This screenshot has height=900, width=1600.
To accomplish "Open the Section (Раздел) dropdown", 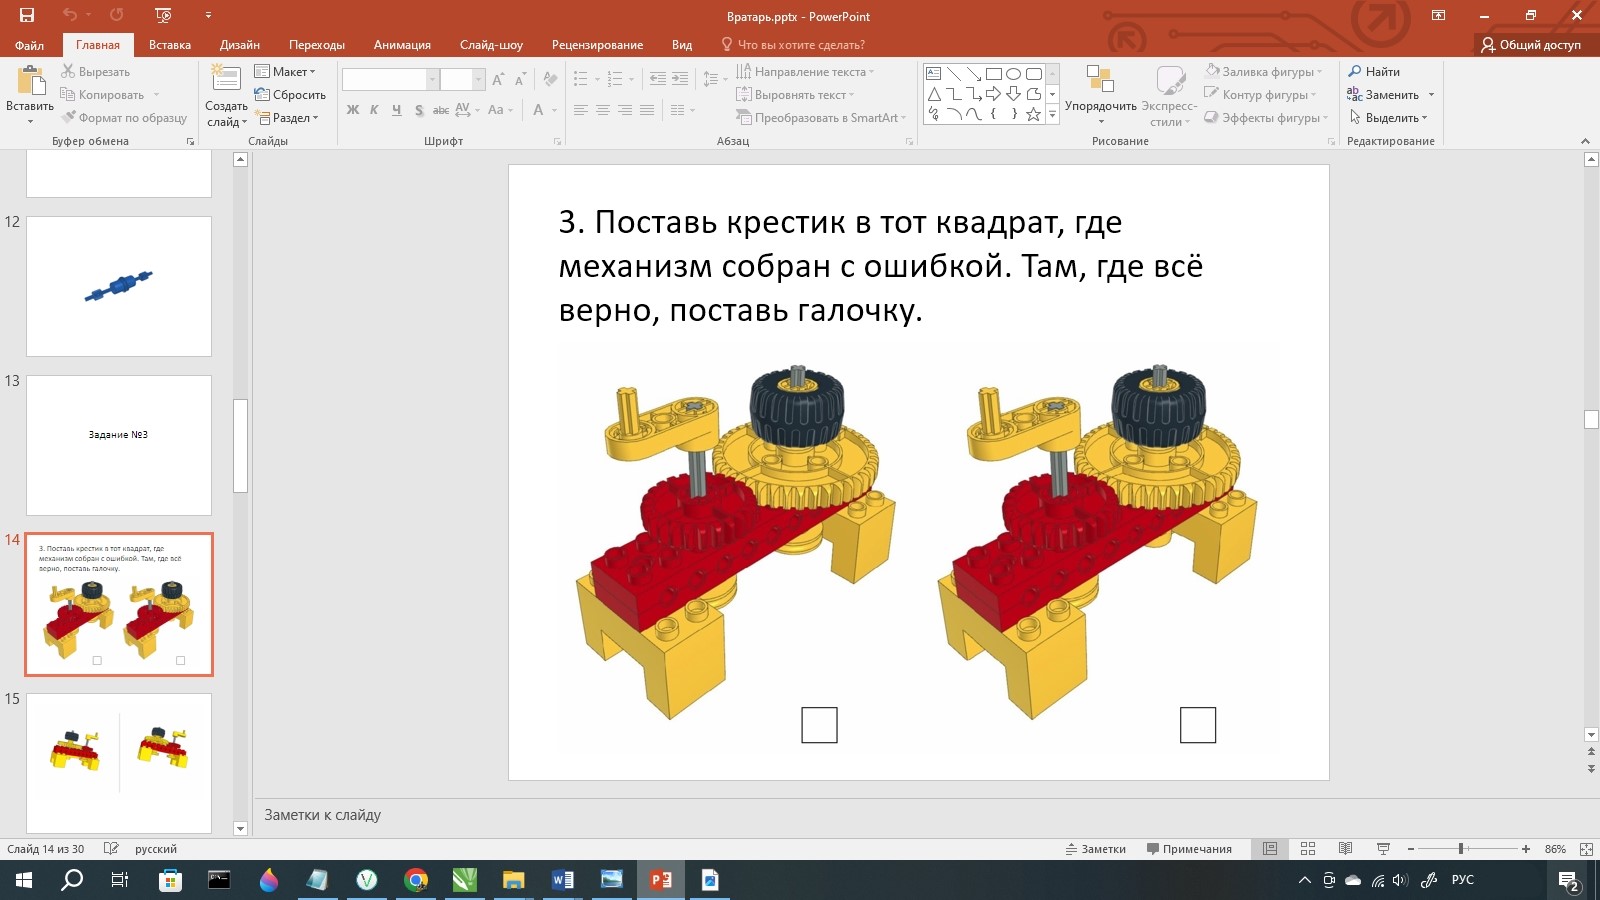I will [x=287, y=118].
